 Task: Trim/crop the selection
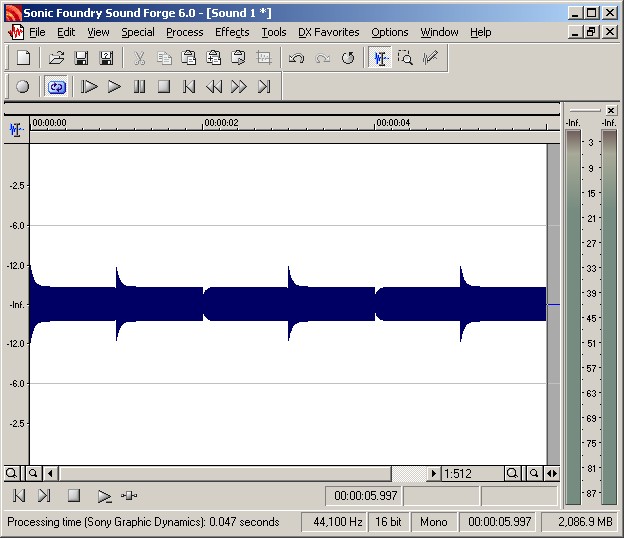pos(263,58)
